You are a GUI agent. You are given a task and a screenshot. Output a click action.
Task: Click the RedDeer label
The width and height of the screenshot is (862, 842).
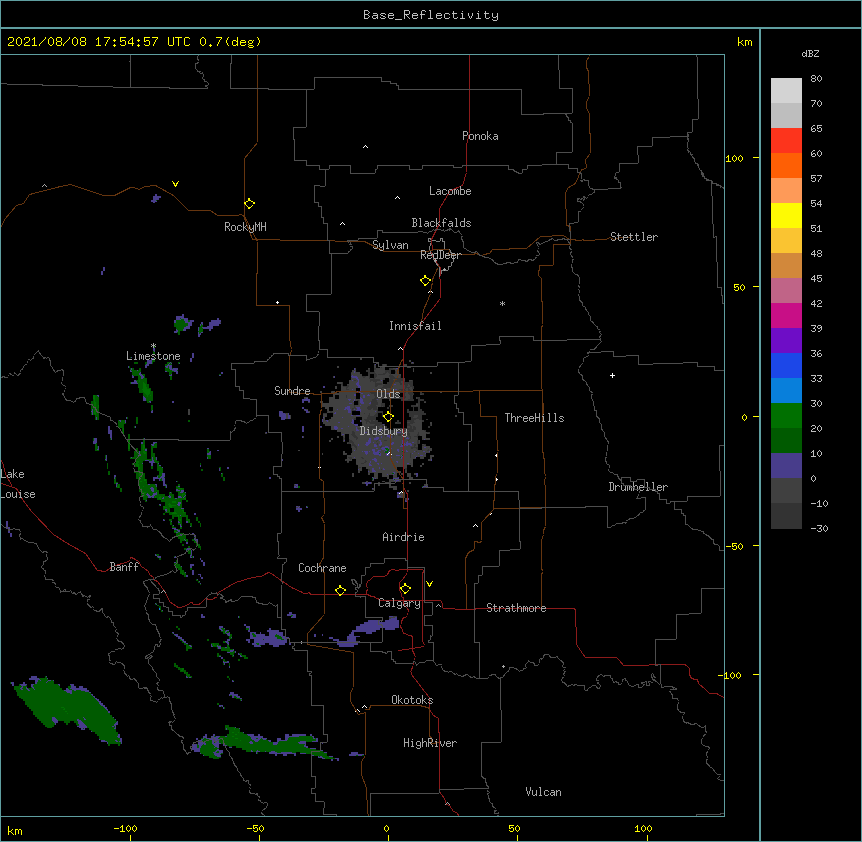coord(440,255)
